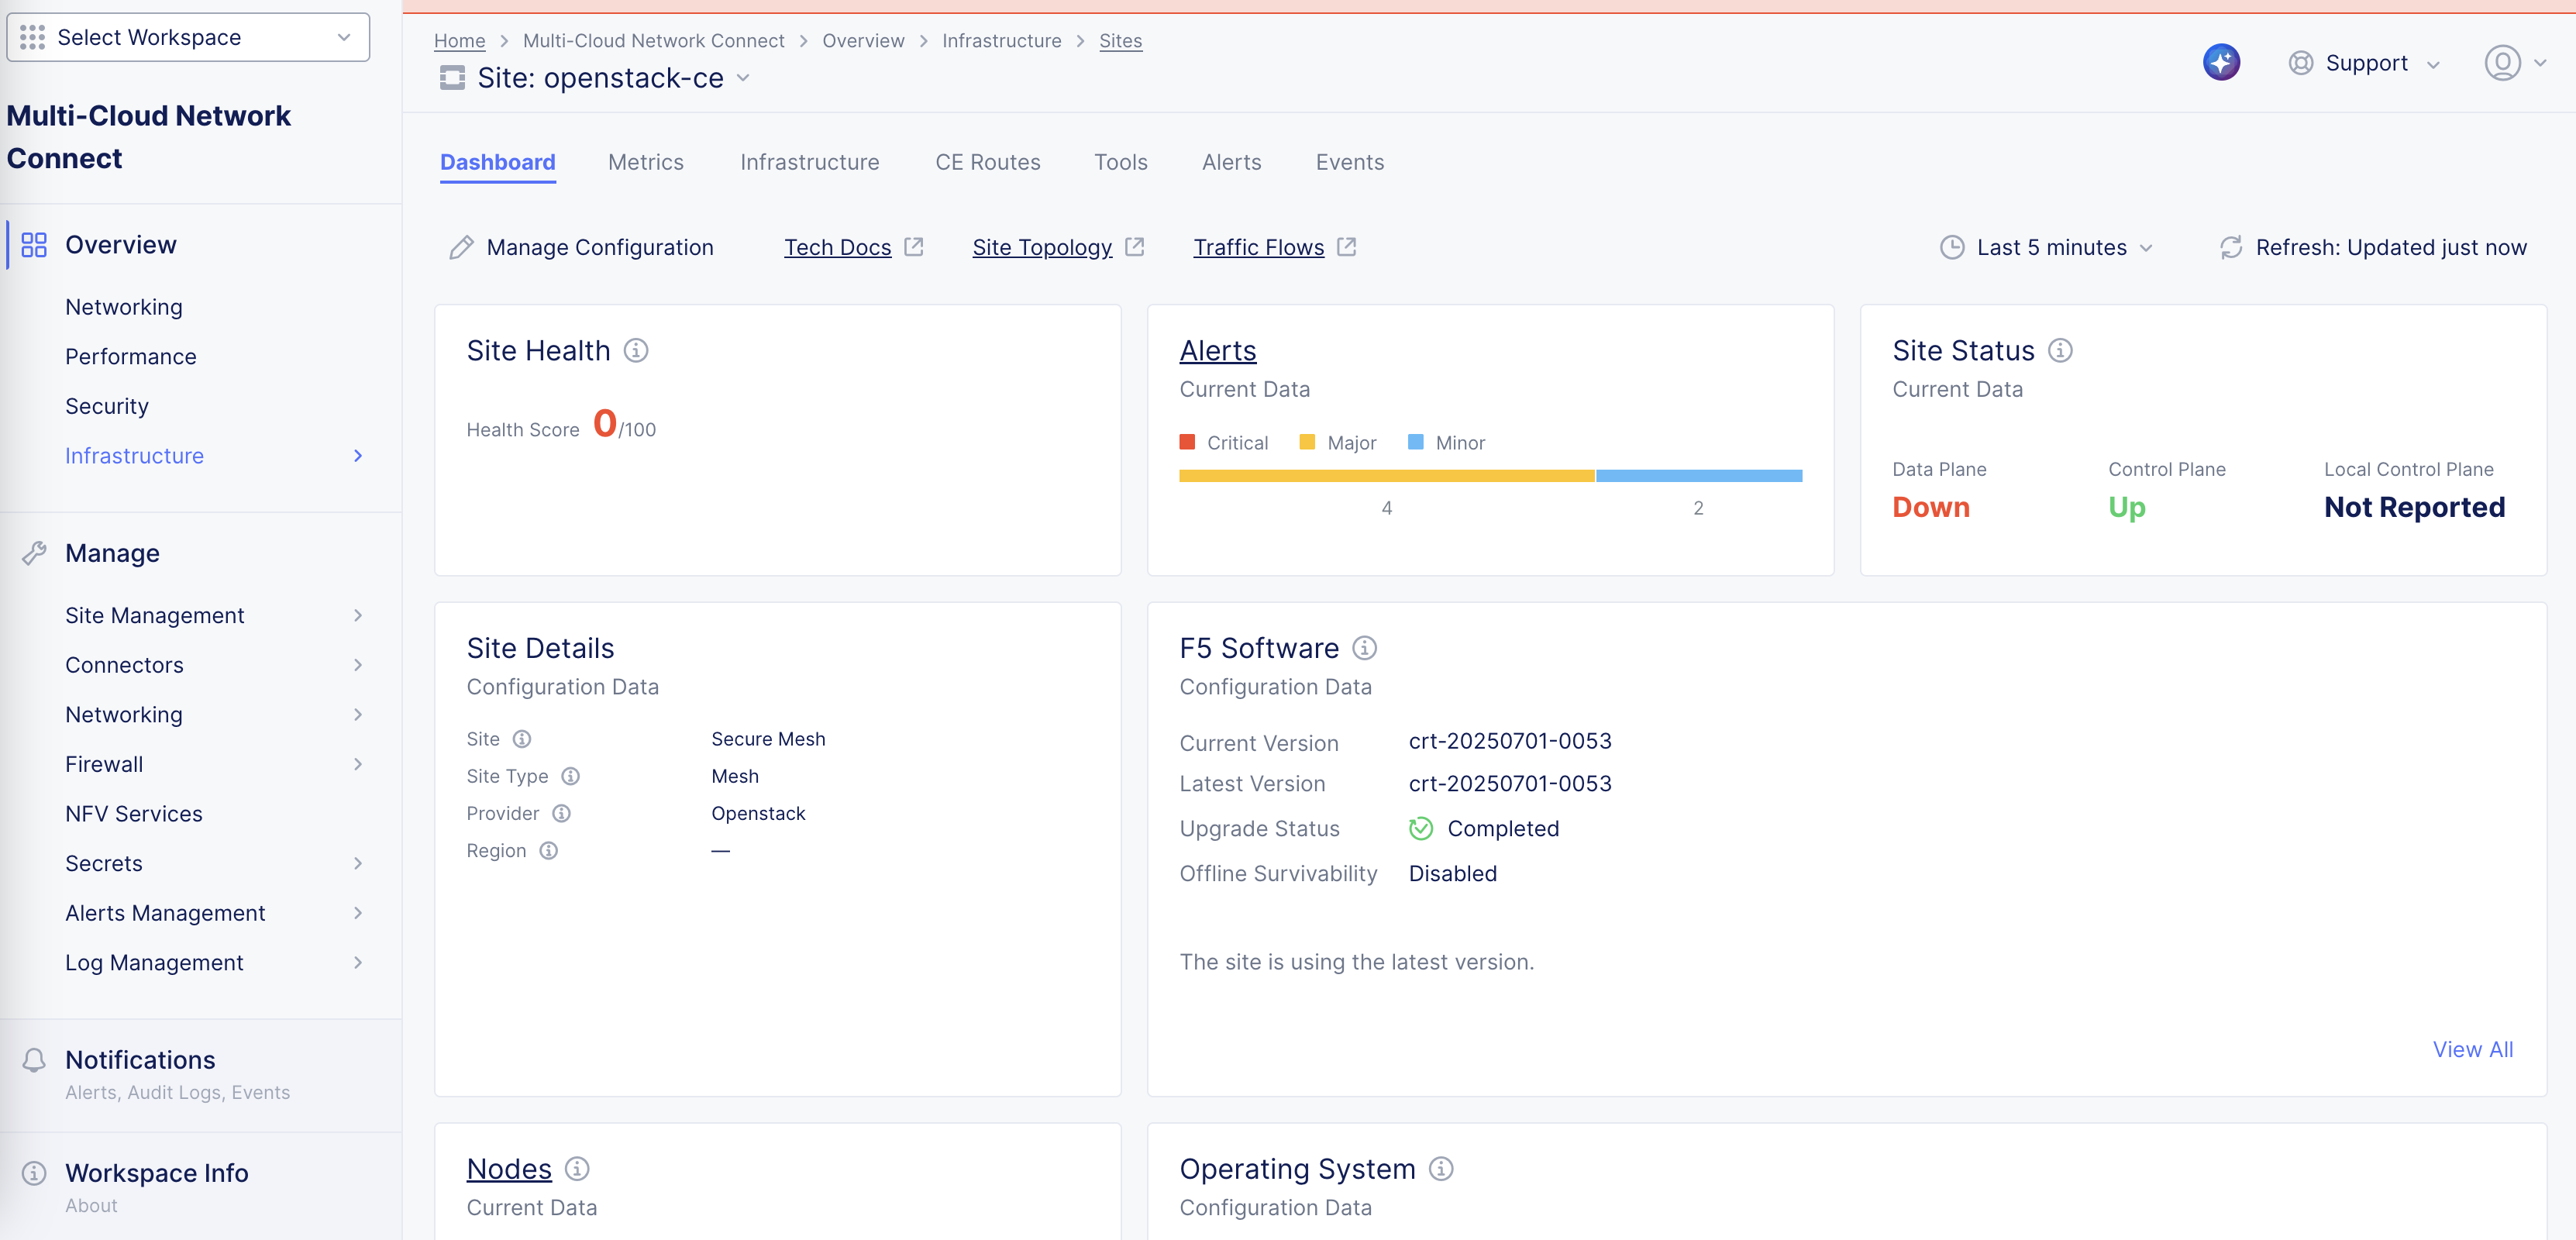Click the Support headset icon
2576x1240 pixels.
tap(2301, 62)
